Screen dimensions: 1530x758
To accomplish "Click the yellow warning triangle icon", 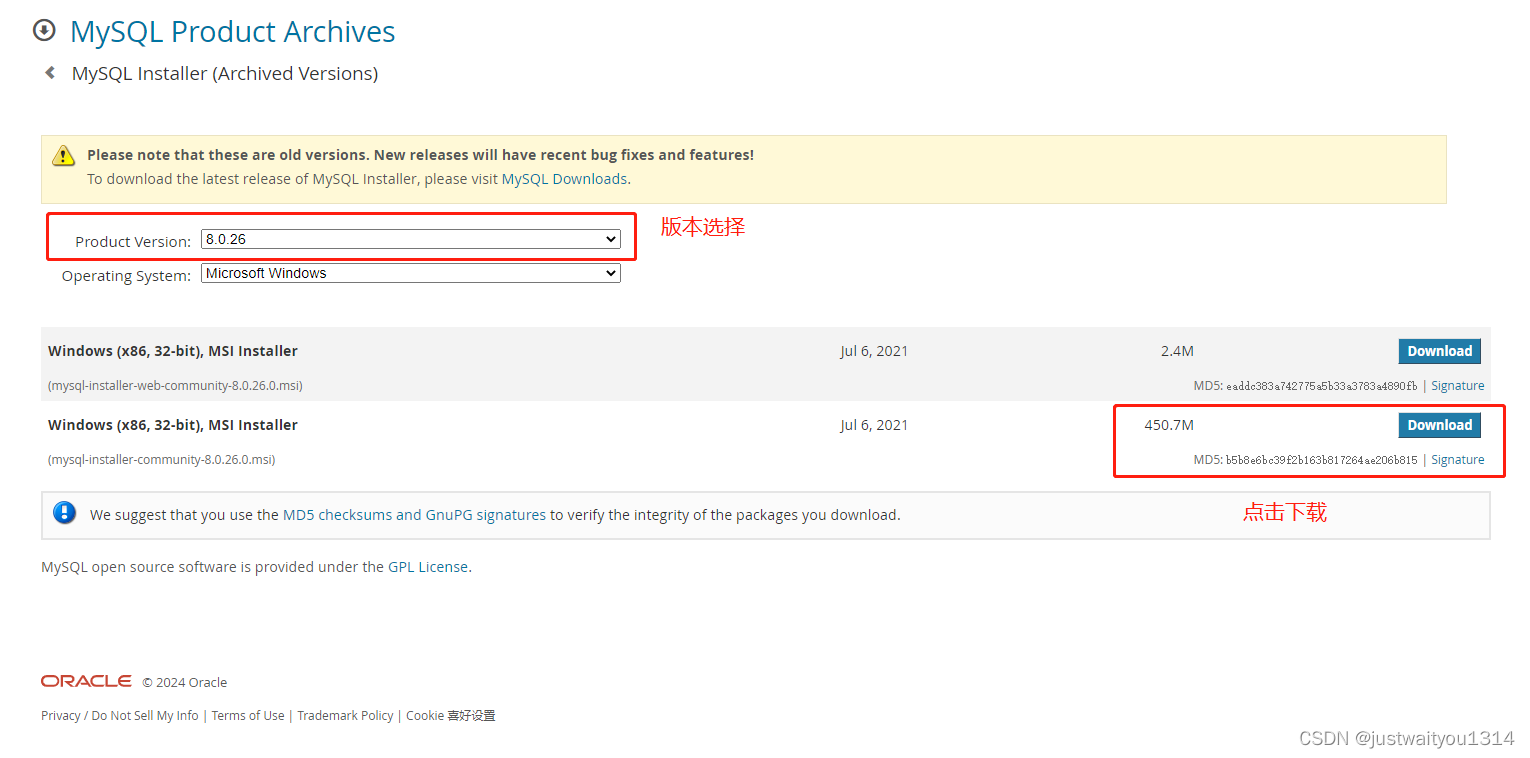I will (x=62, y=155).
